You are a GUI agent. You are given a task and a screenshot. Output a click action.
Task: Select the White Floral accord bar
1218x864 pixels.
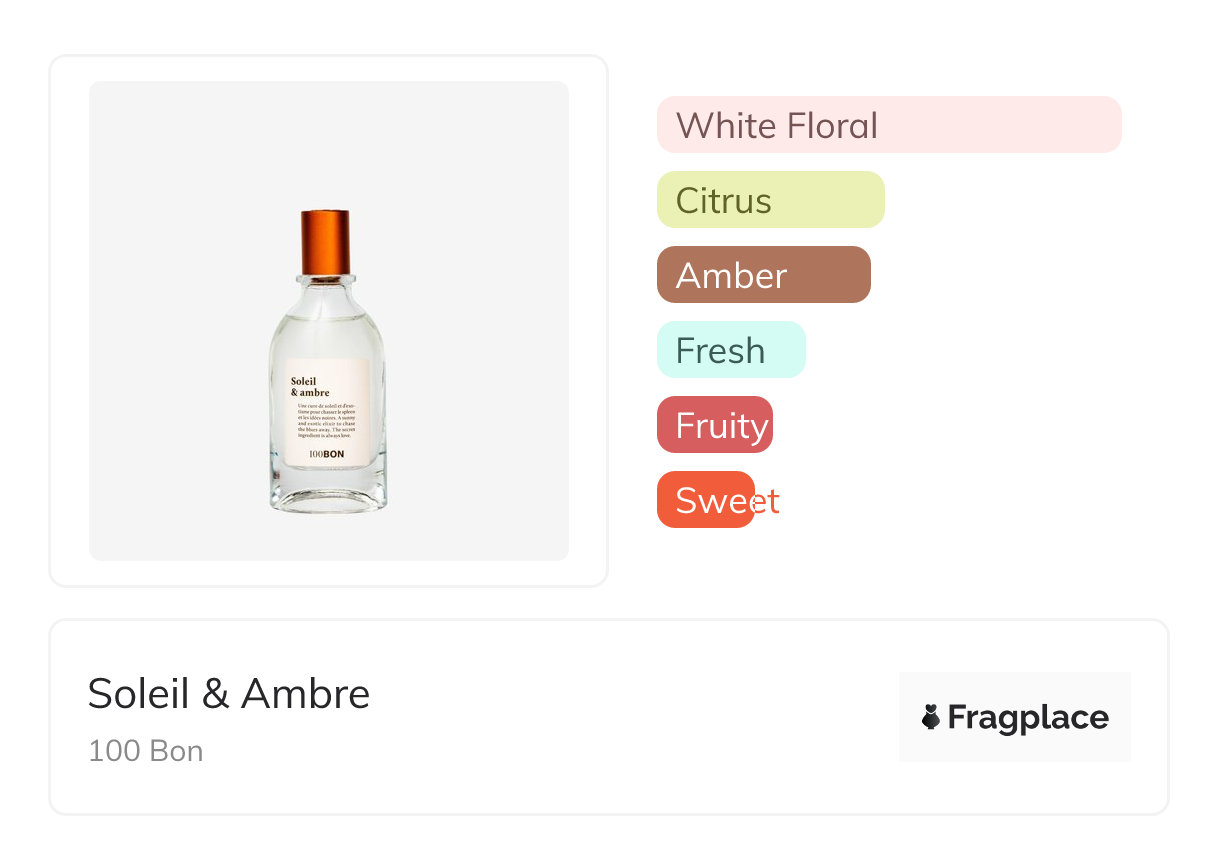pyautogui.click(x=888, y=125)
